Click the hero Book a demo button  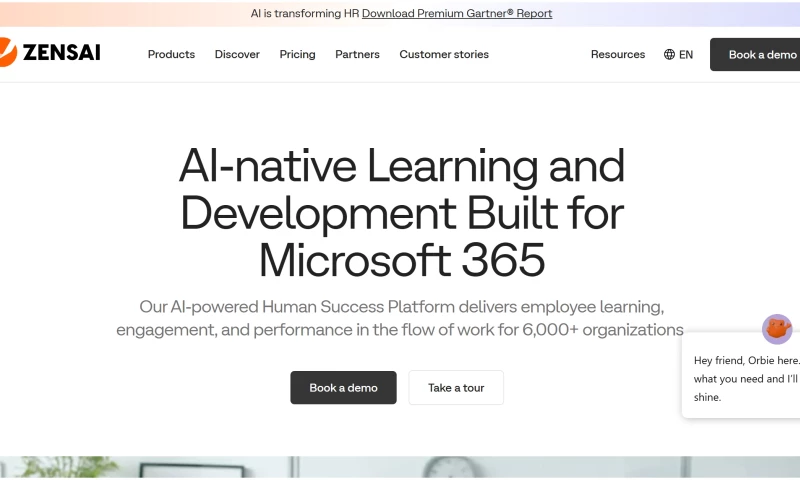[x=343, y=388]
